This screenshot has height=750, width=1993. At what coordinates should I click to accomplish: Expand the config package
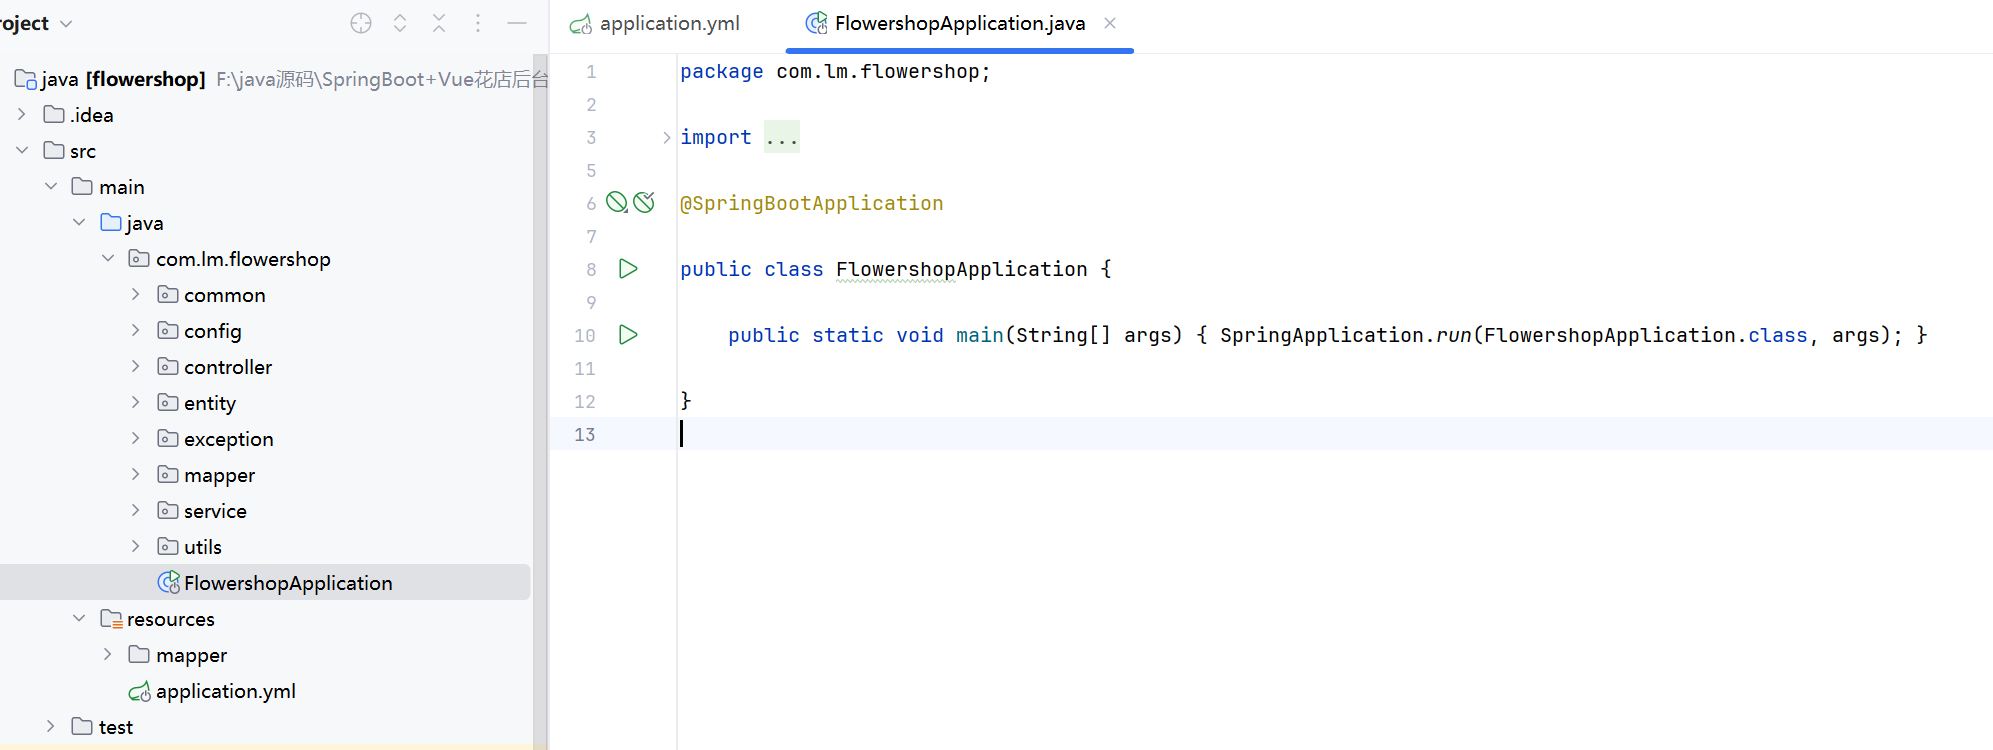[x=136, y=330]
